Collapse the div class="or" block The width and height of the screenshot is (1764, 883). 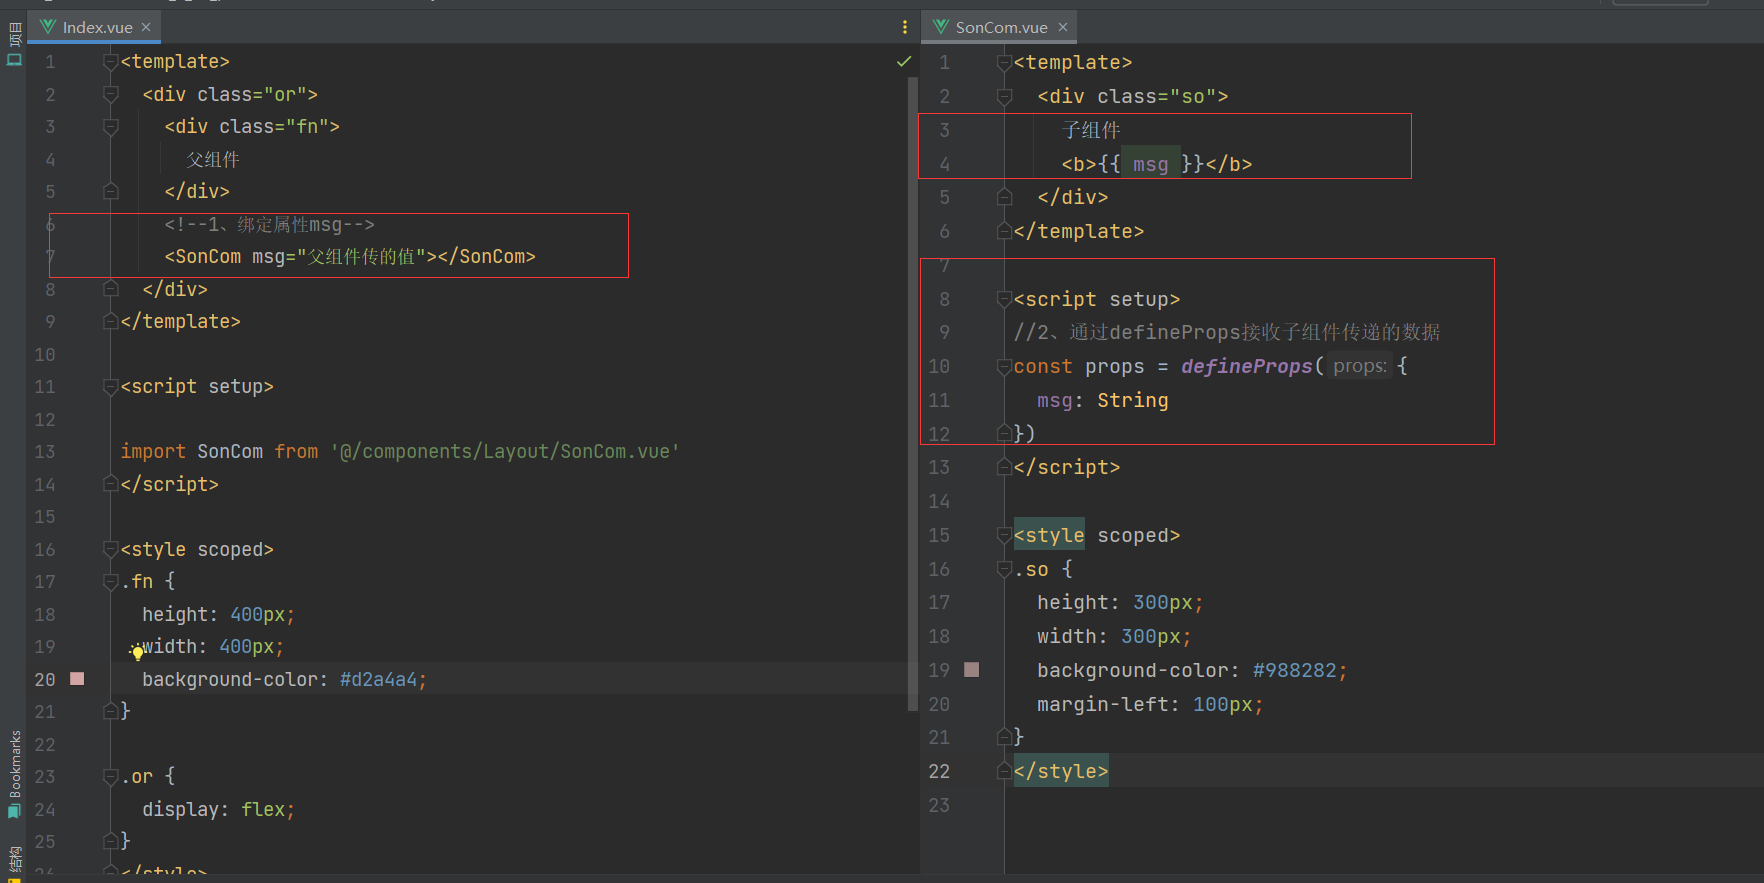click(x=111, y=94)
